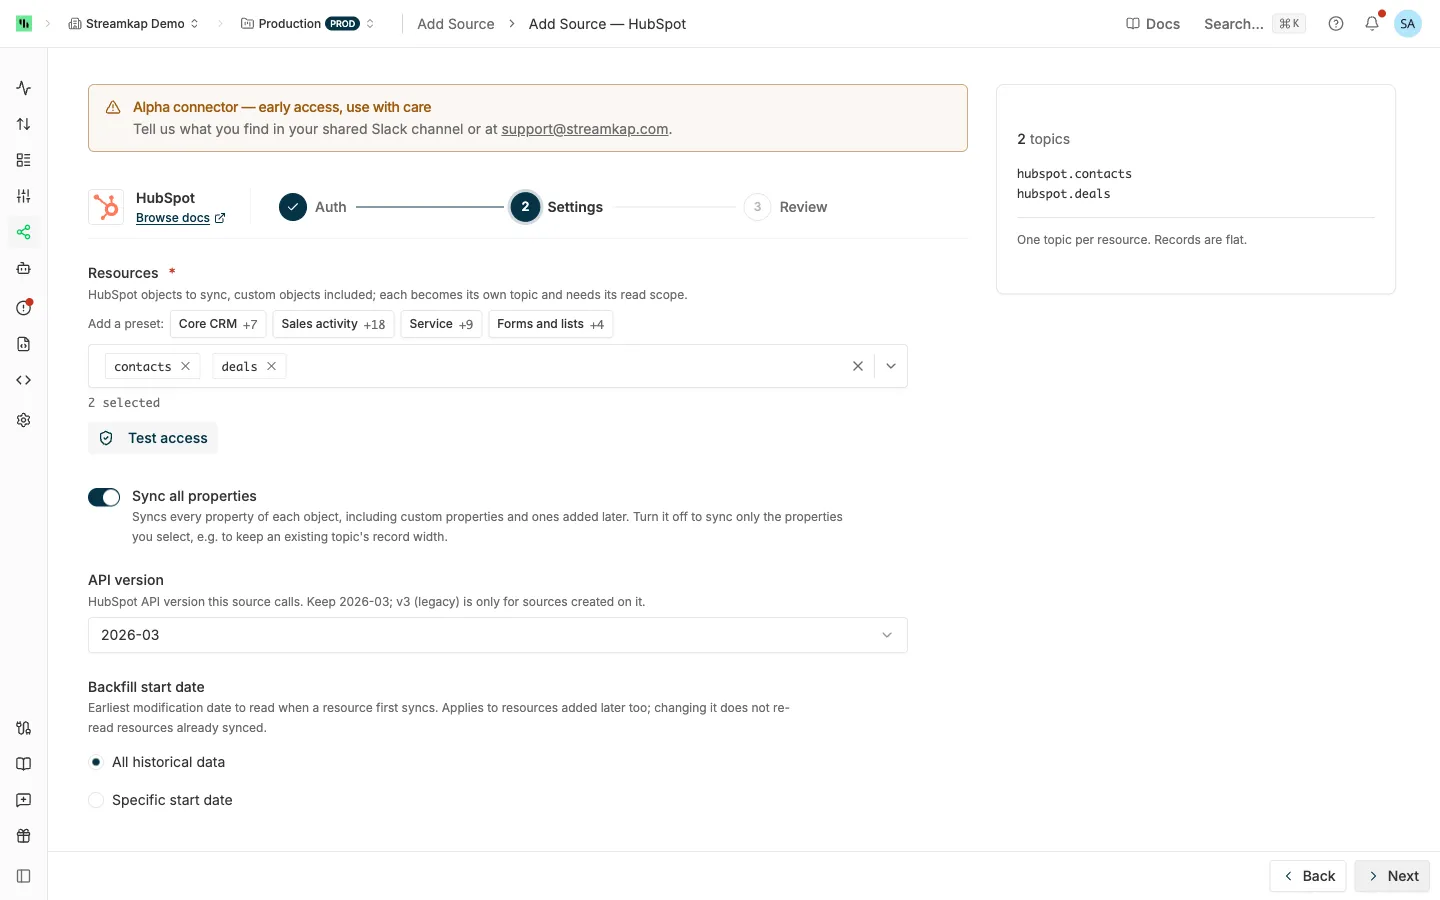The height and width of the screenshot is (900, 1440).
Task: Clear all selected resources
Action: click(858, 366)
